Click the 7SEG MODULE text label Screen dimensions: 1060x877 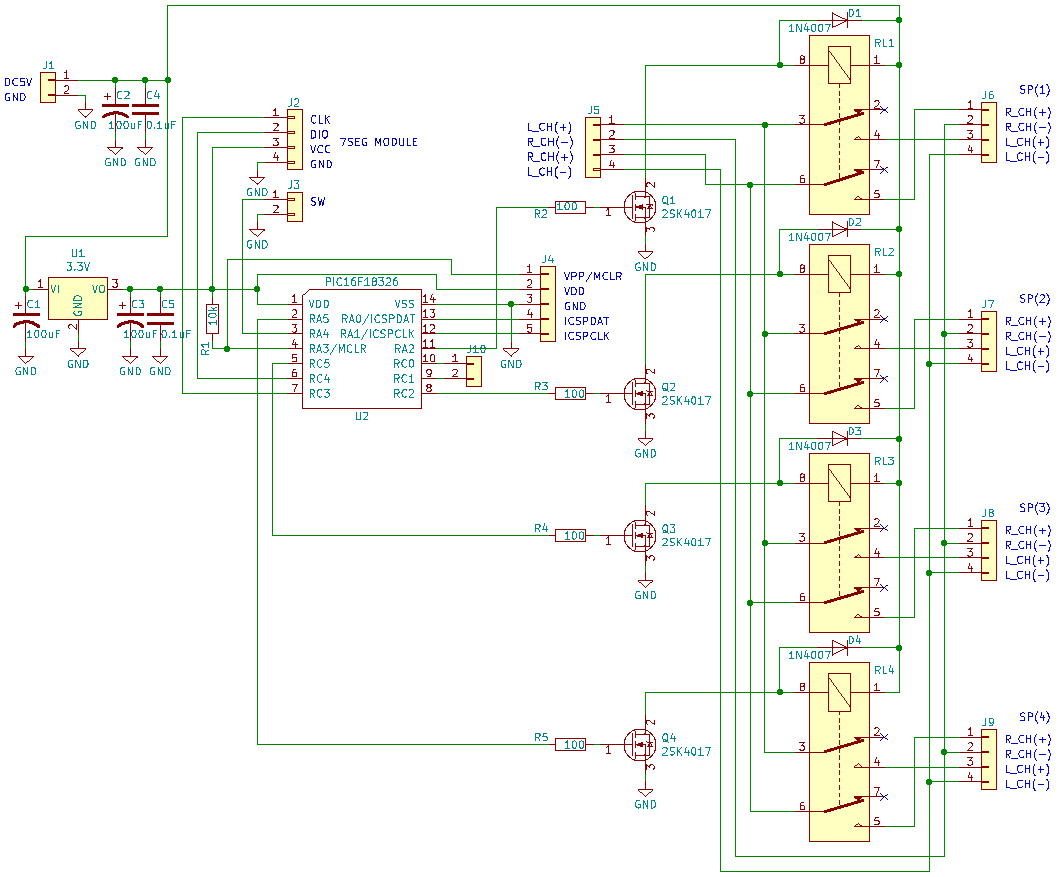coord(379,143)
